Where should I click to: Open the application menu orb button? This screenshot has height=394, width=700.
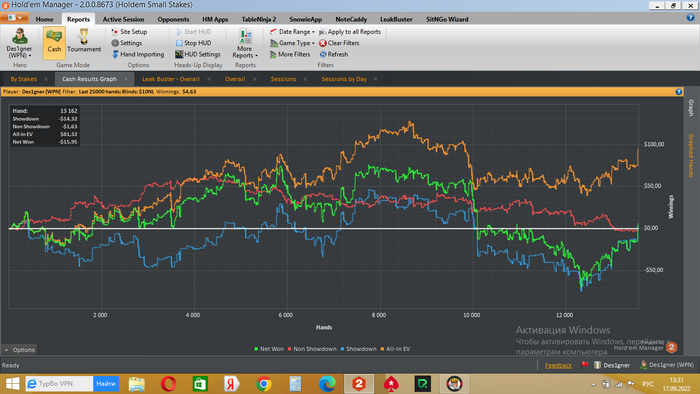pyautogui.click(x=14, y=18)
